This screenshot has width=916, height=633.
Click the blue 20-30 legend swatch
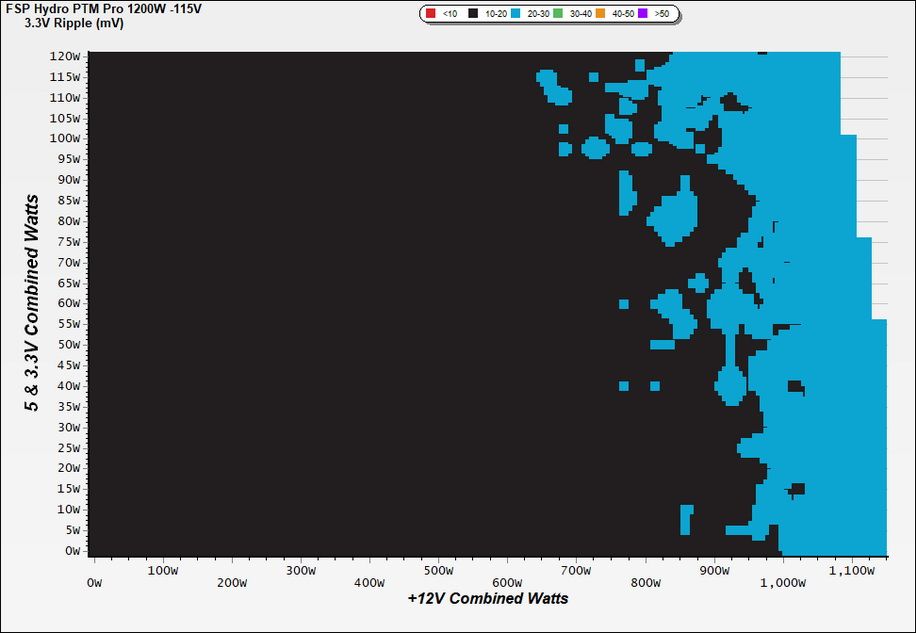[x=516, y=13]
